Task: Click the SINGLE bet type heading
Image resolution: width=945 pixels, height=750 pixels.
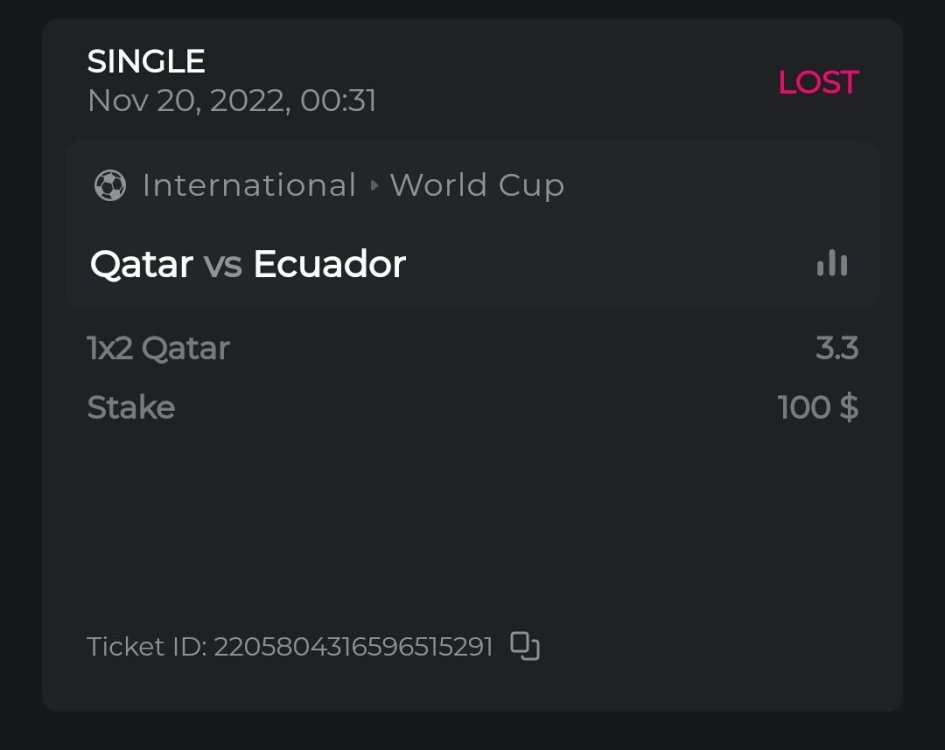Action: point(146,62)
